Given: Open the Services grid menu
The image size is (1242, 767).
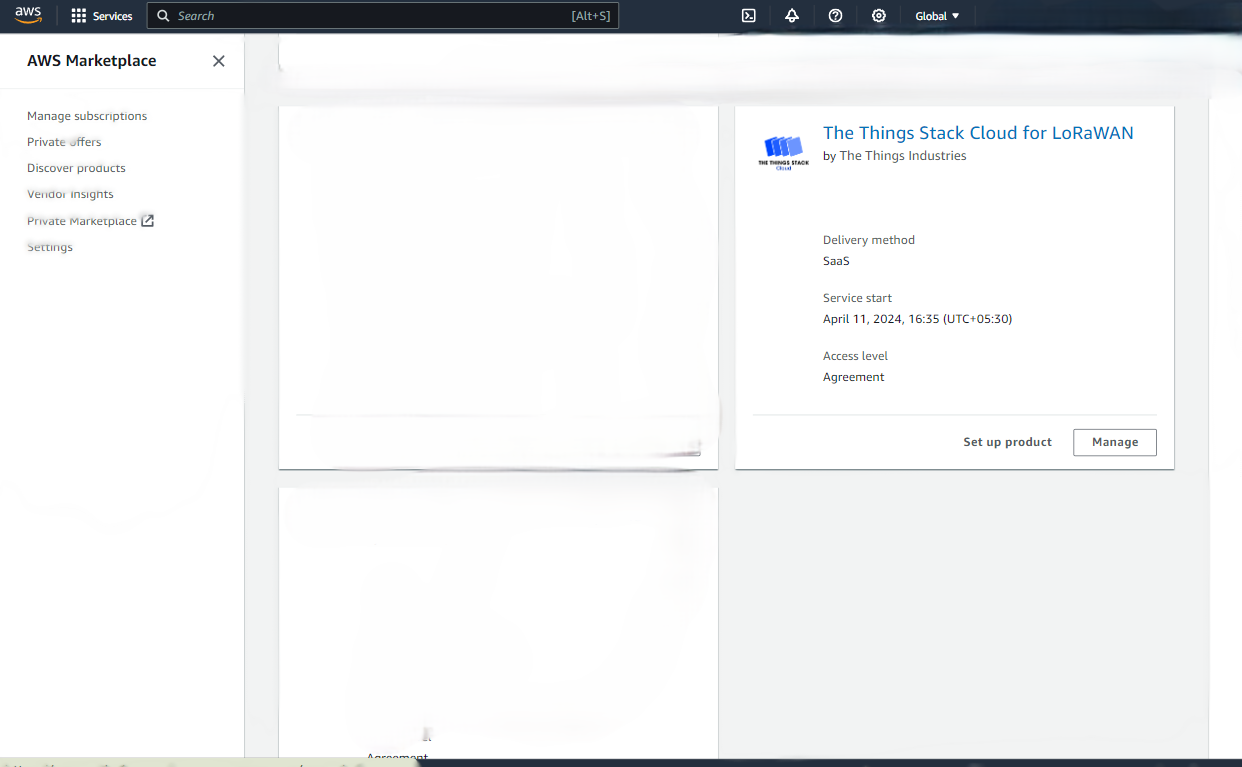Looking at the screenshot, I should pos(101,15).
